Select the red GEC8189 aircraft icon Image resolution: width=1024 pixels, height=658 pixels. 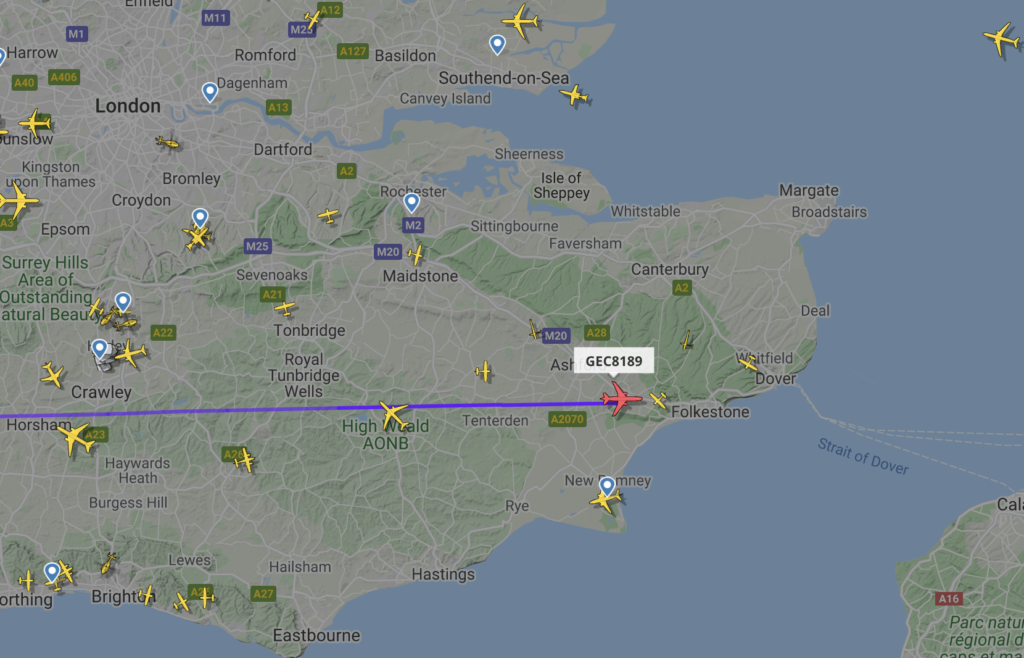pos(621,398)
